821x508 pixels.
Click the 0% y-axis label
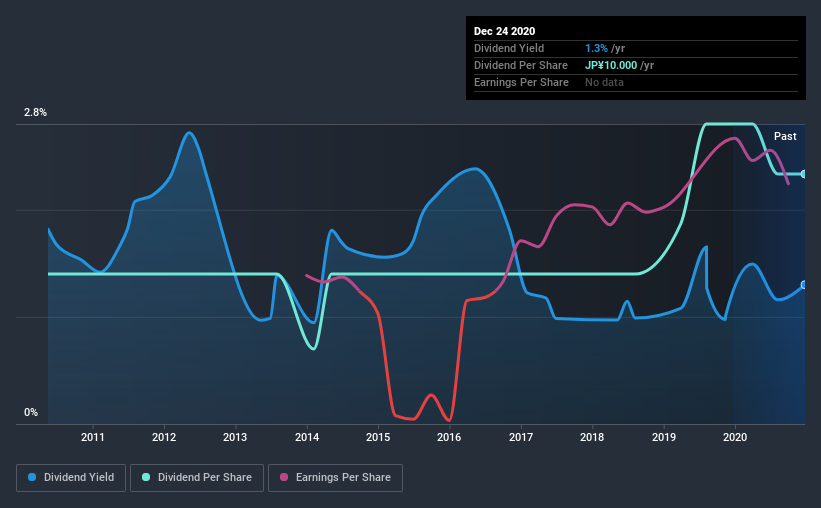click(x=31, y=412)
